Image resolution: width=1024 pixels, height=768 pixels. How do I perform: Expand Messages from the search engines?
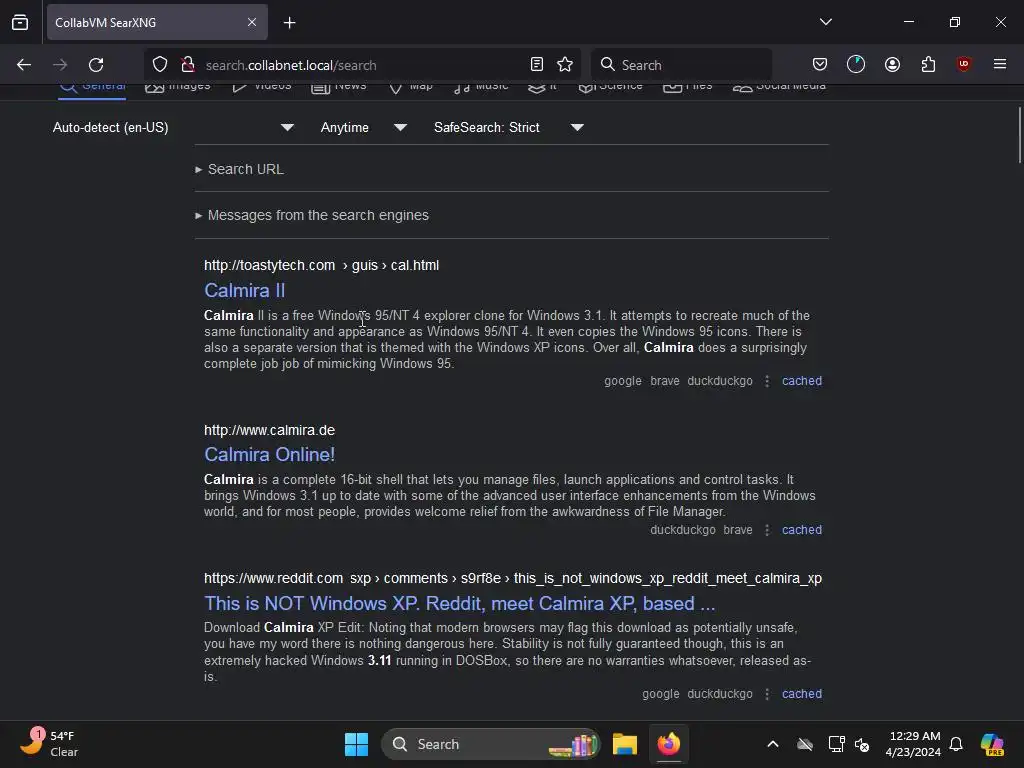click(x=312, y=215)
